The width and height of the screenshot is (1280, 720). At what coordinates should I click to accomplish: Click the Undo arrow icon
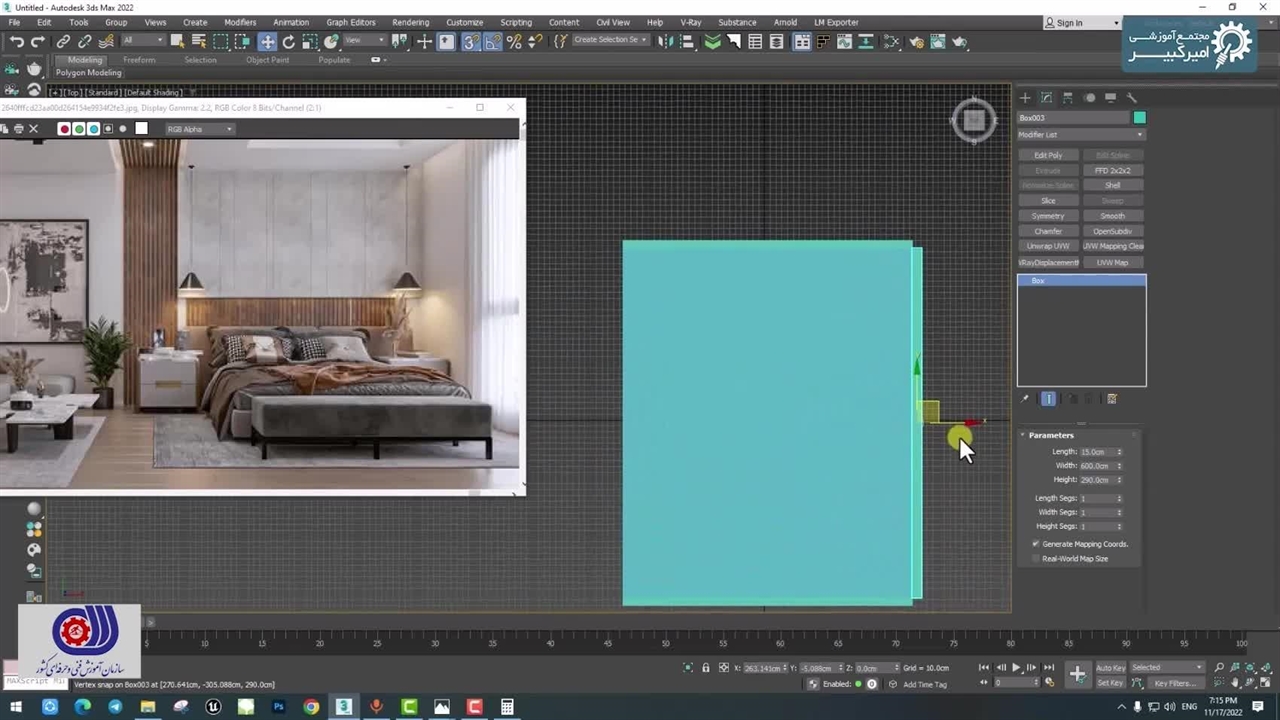[16, 42]
